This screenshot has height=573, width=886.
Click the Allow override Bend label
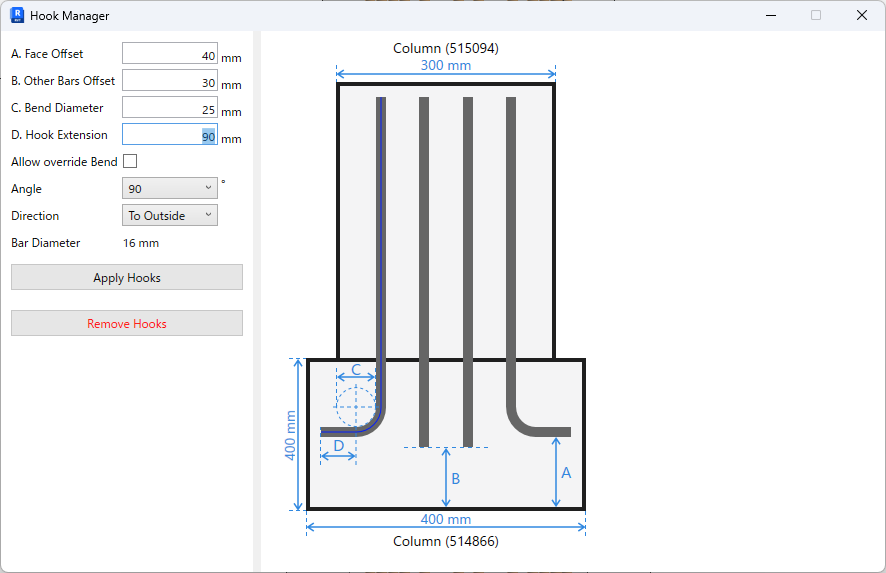(x=64, y=162)
